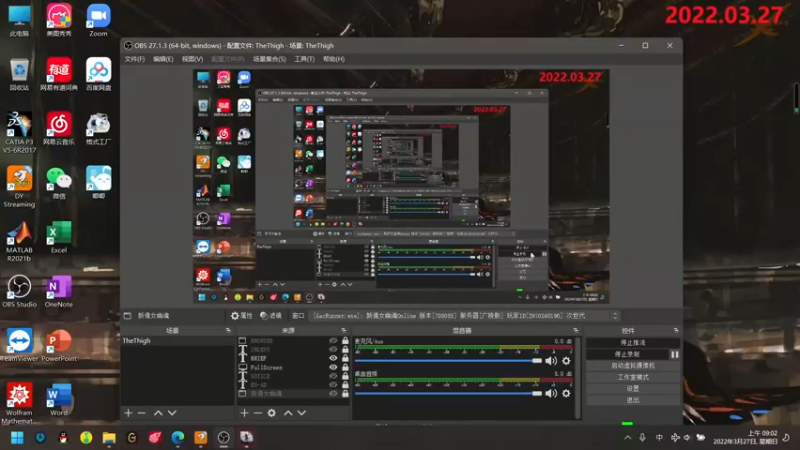
Task: Remove the selected scene using minus icon
Action: point(142,413)
